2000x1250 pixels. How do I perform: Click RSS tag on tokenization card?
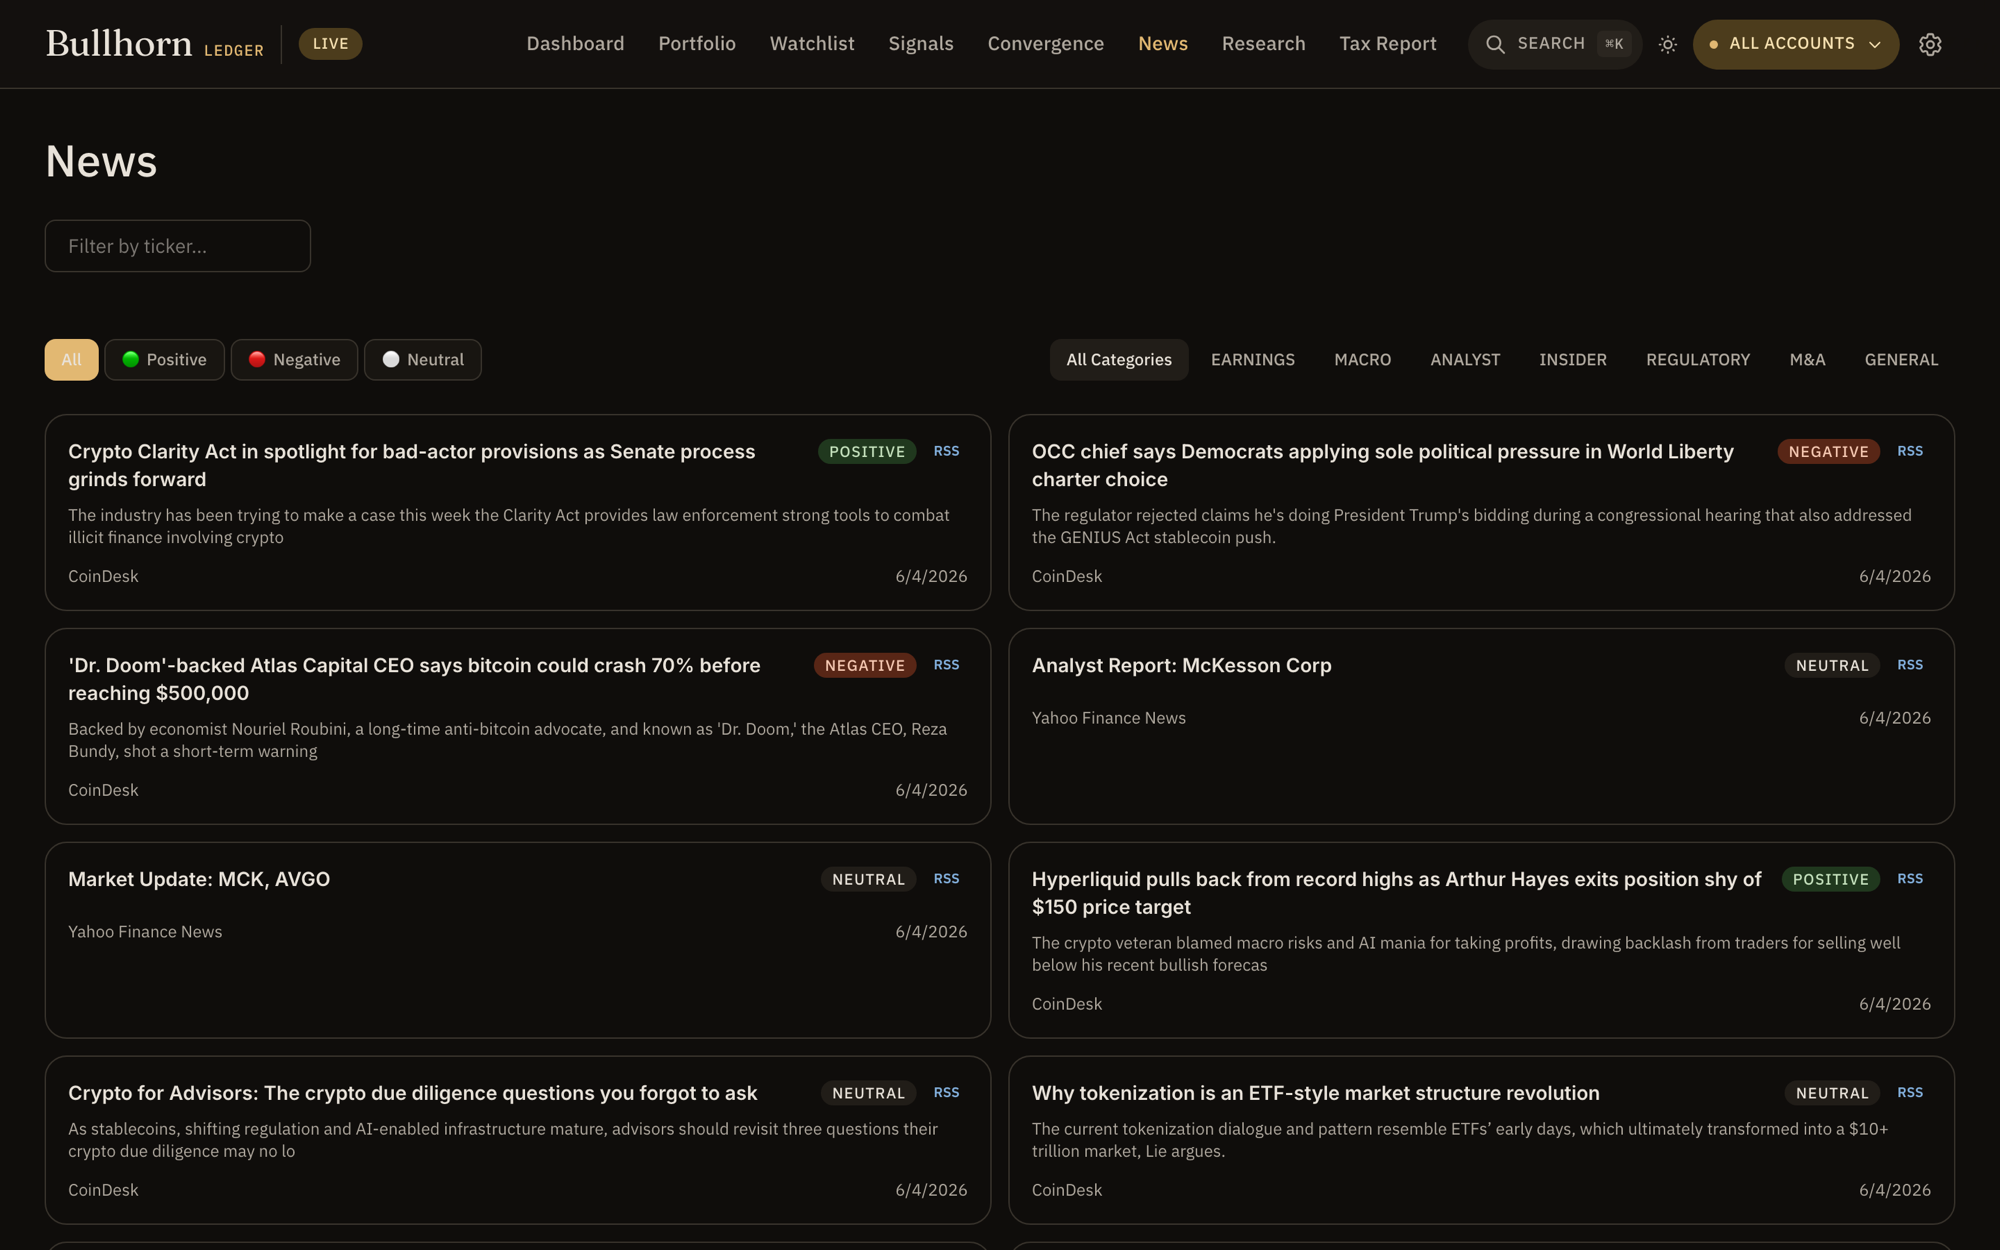pyautogui.click(x=1910, y=1094)
